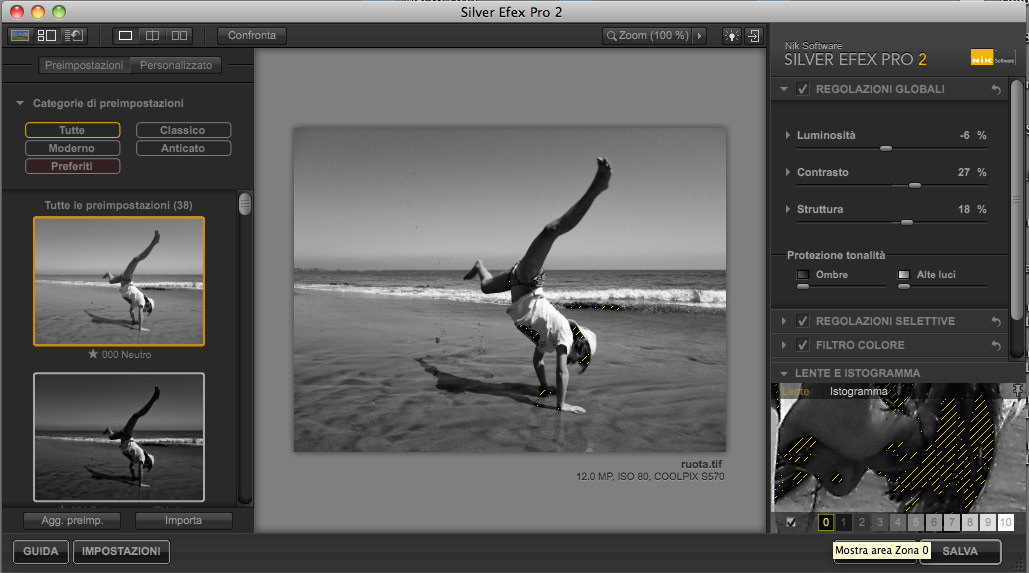Click the Alte luci protection slider handle
The width and height of the screenshot is (1029, 573).
tap(904, 287)
